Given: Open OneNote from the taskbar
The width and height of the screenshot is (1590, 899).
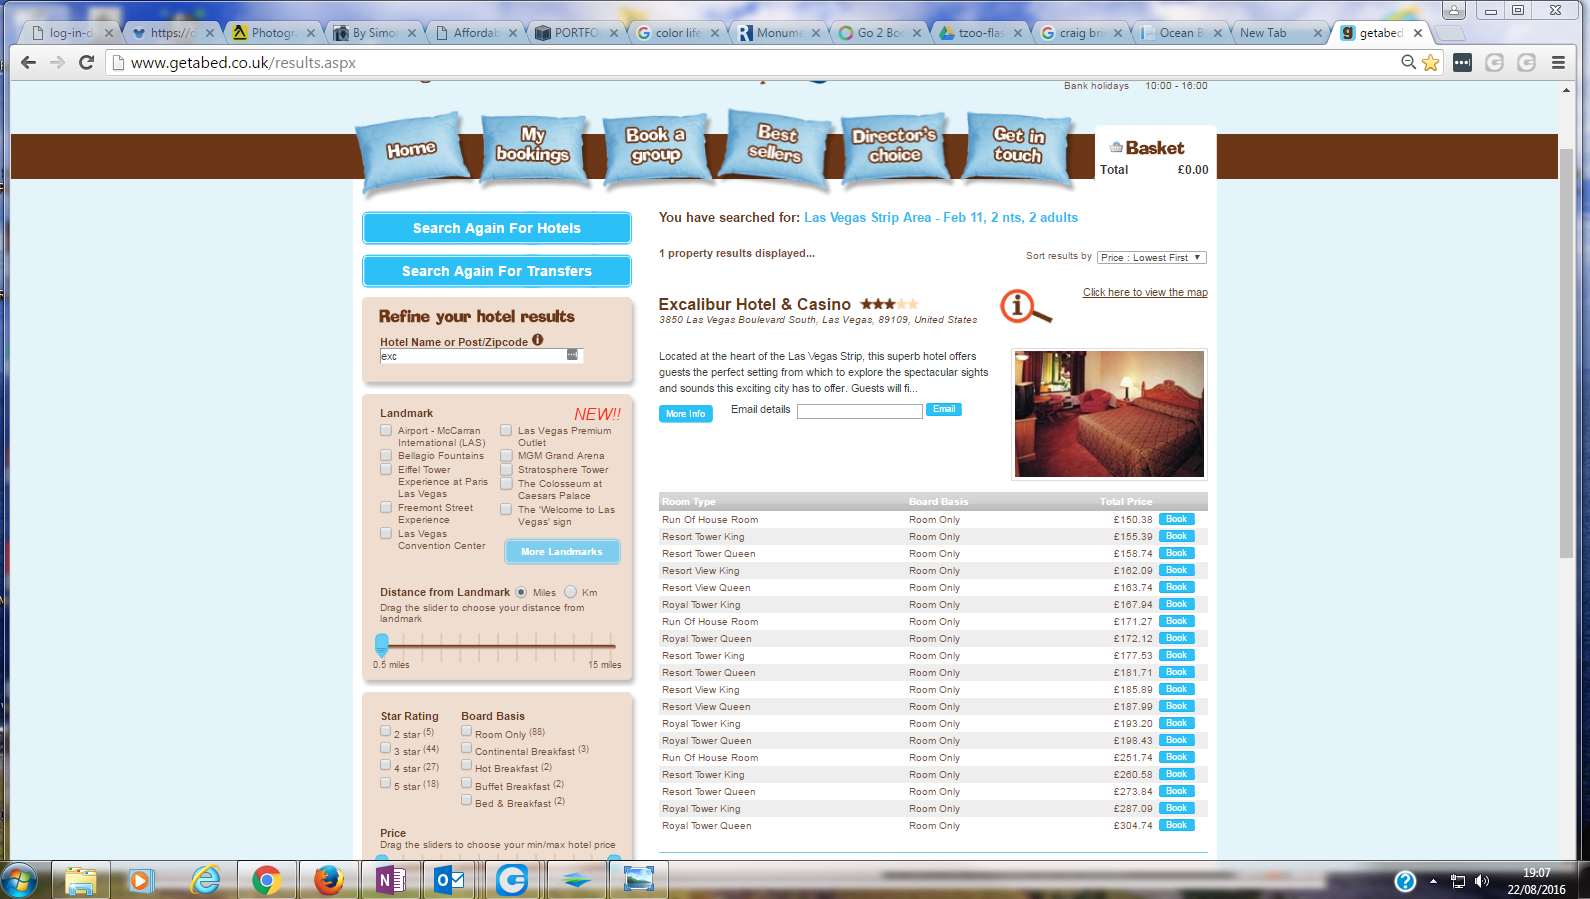Looking at the screenshot, I should coord(390,880).
